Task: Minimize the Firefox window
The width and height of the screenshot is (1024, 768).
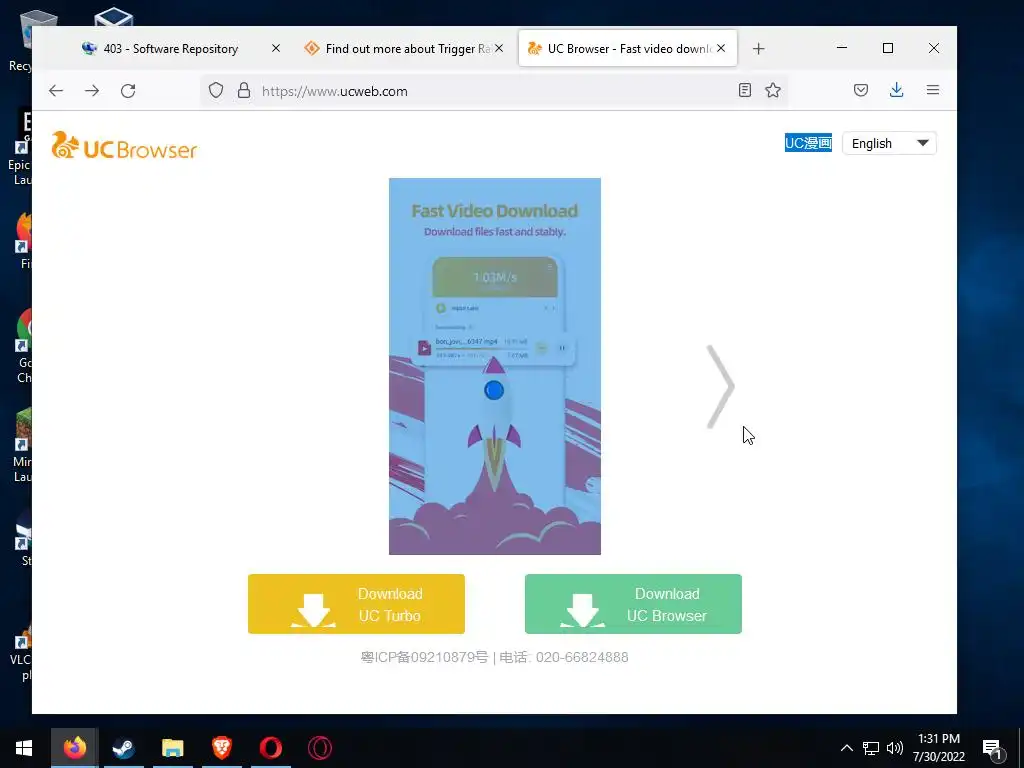Action: (x=842, y=48)
